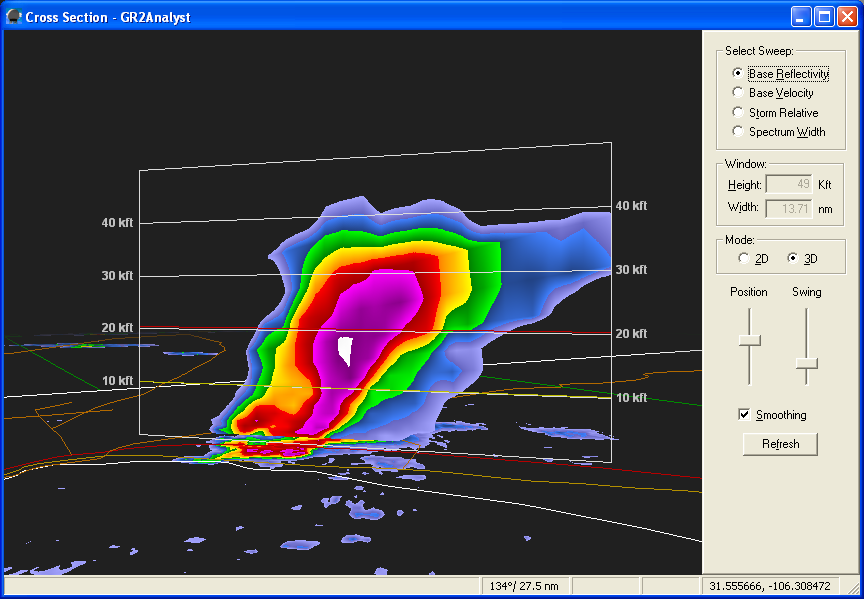Viewport: 864px width, 599px height.
Task: Toggle the Smoothing checkbox
Action: point(744,415)
